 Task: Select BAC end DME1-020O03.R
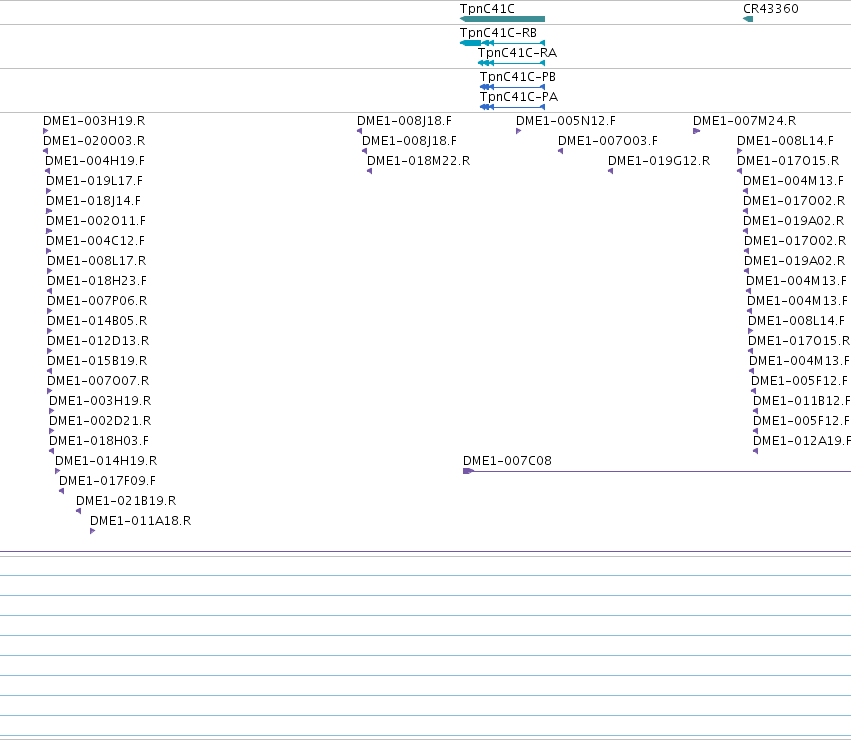click(94, 141)
